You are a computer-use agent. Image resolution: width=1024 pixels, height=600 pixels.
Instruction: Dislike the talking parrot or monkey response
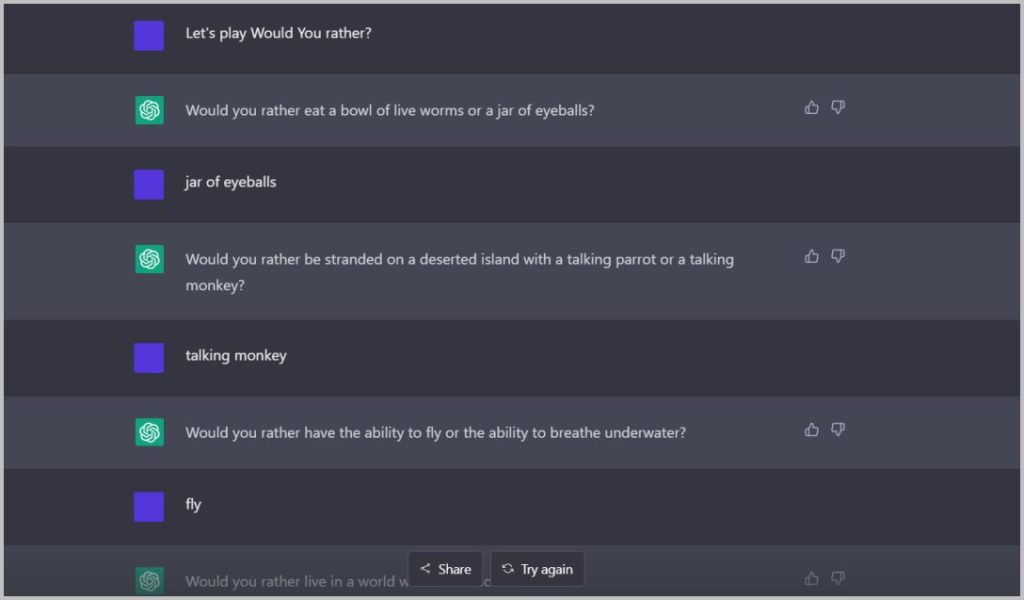[x=838, y=256]
